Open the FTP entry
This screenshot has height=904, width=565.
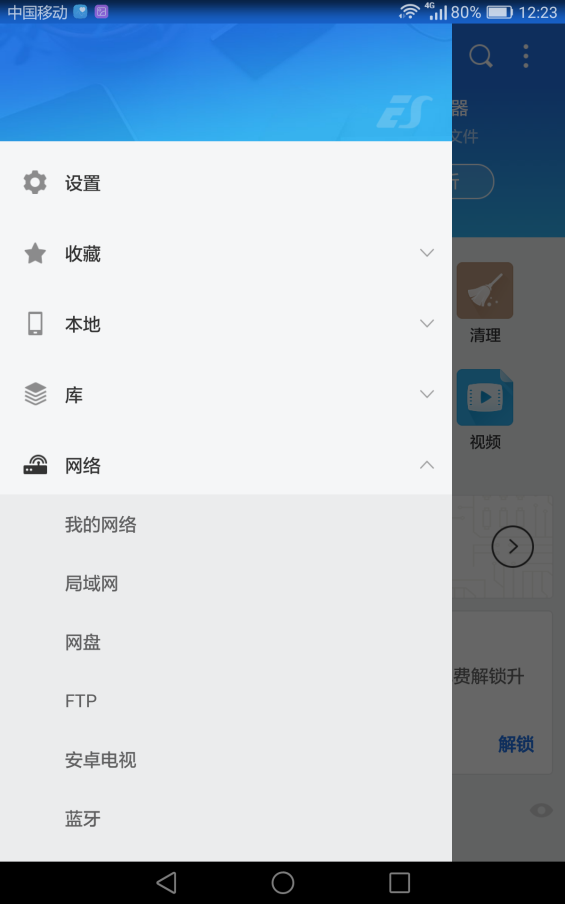point(226,701)
